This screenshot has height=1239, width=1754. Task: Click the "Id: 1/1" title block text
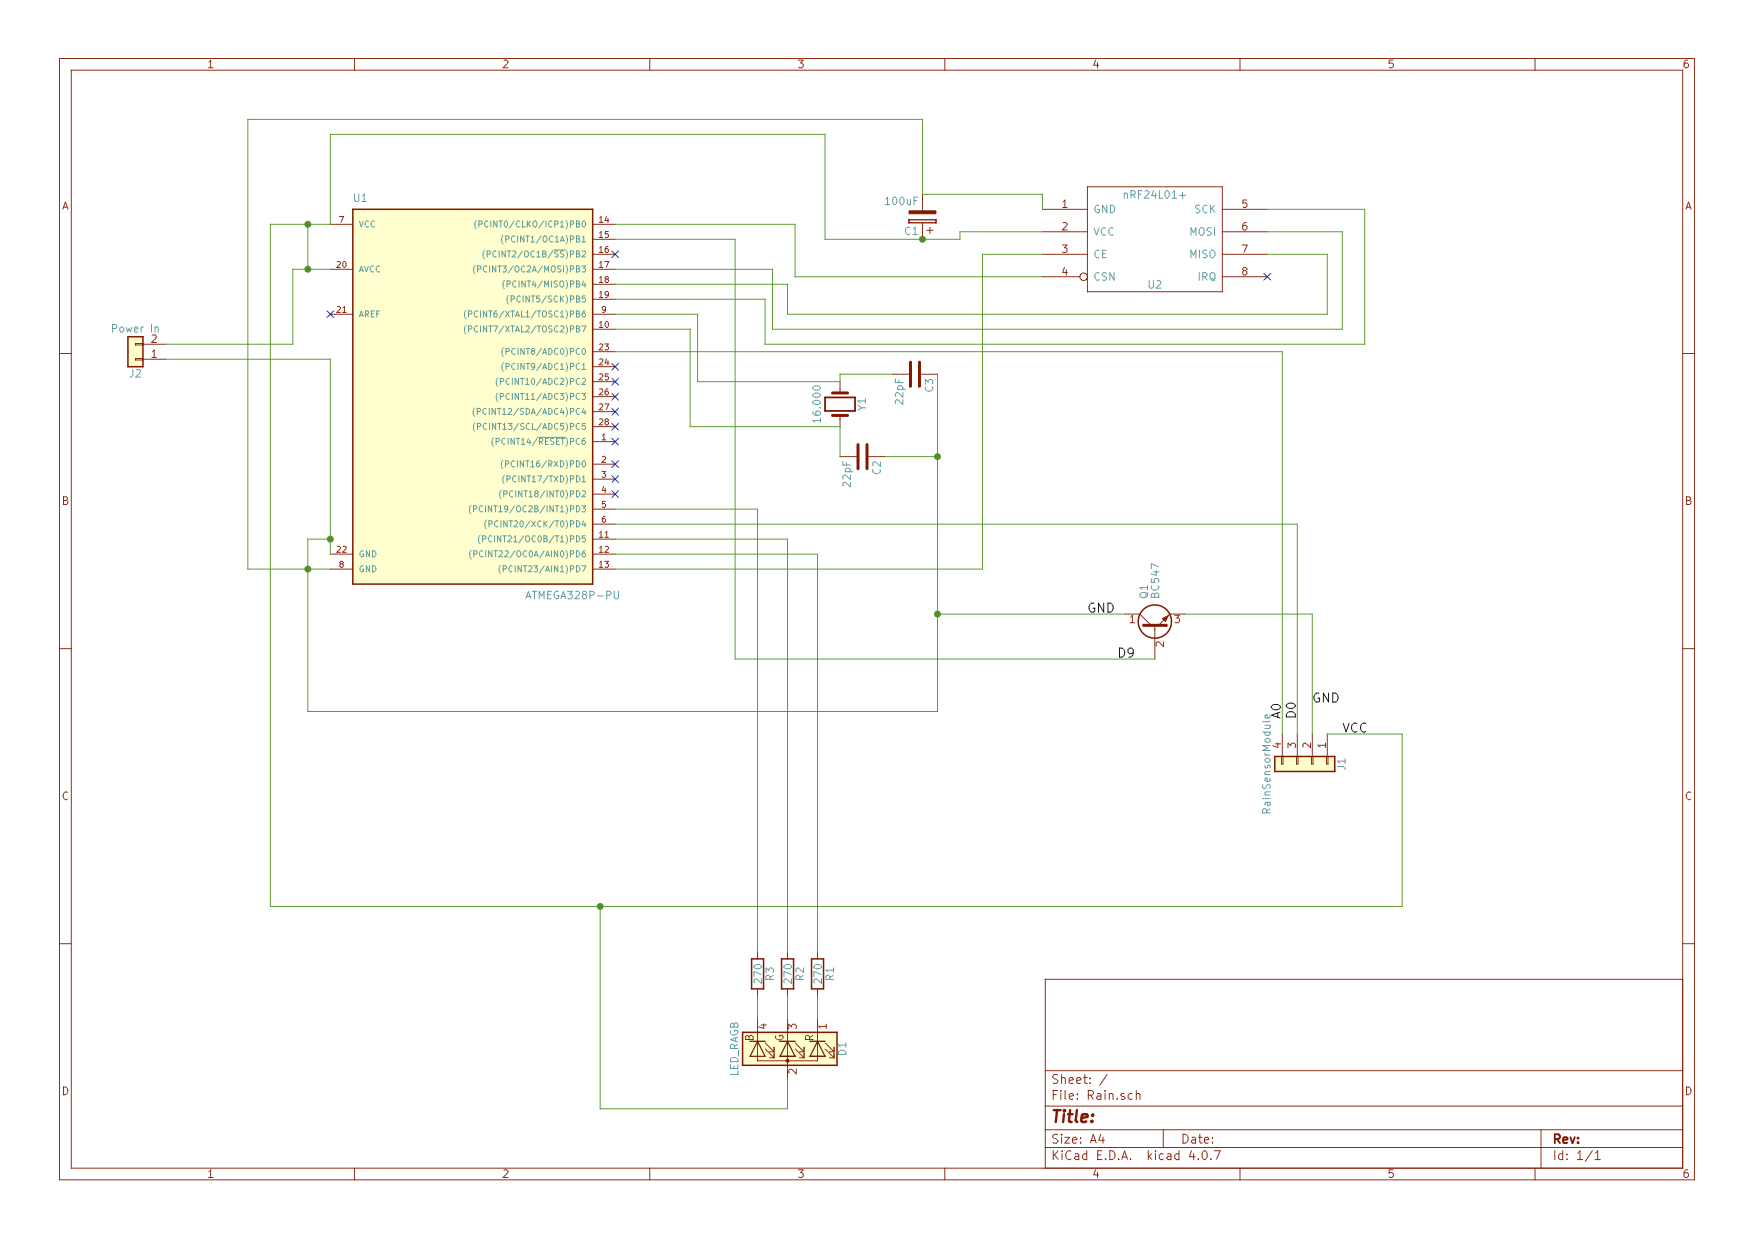[x=1577, y=1156]
